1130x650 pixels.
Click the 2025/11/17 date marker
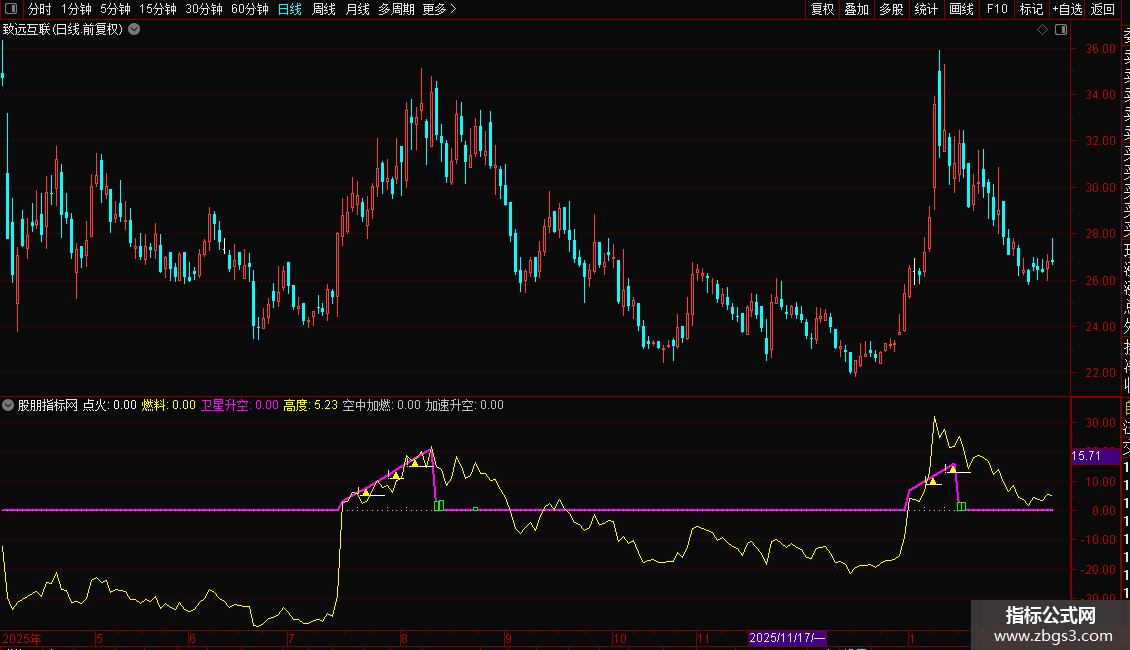[787, 638]
